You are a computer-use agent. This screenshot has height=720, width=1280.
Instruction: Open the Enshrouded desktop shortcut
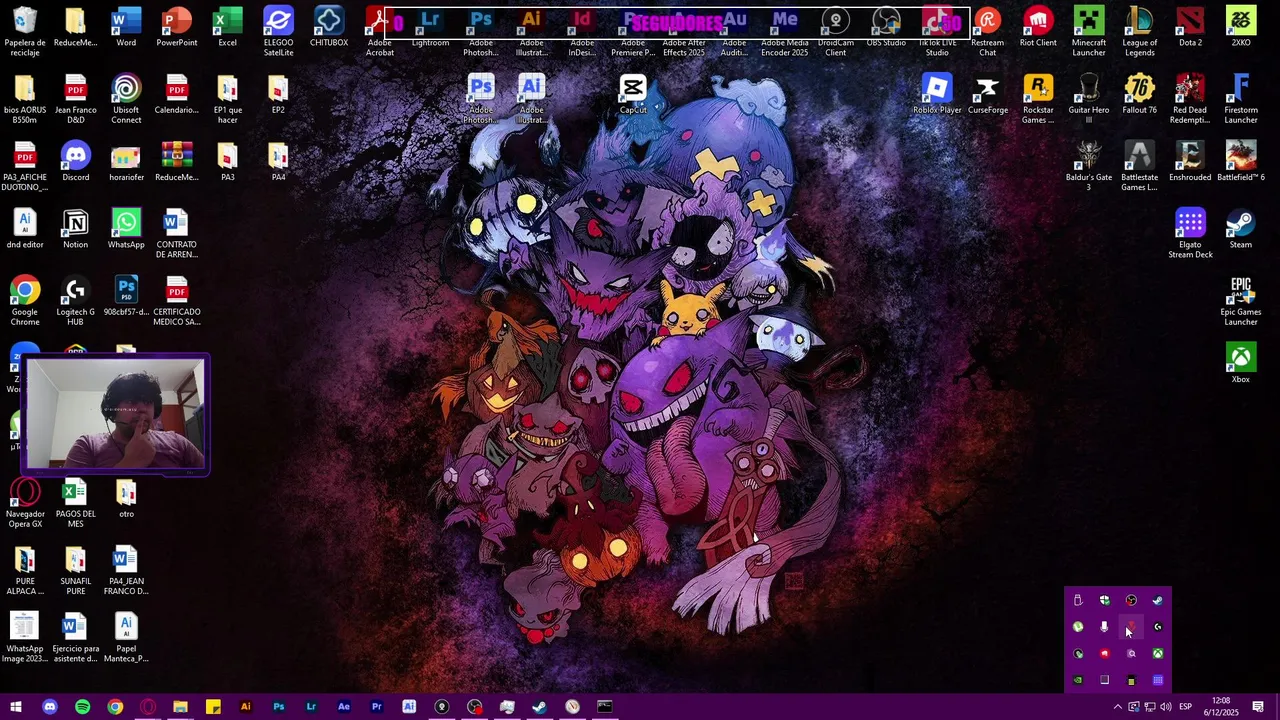1190,161
